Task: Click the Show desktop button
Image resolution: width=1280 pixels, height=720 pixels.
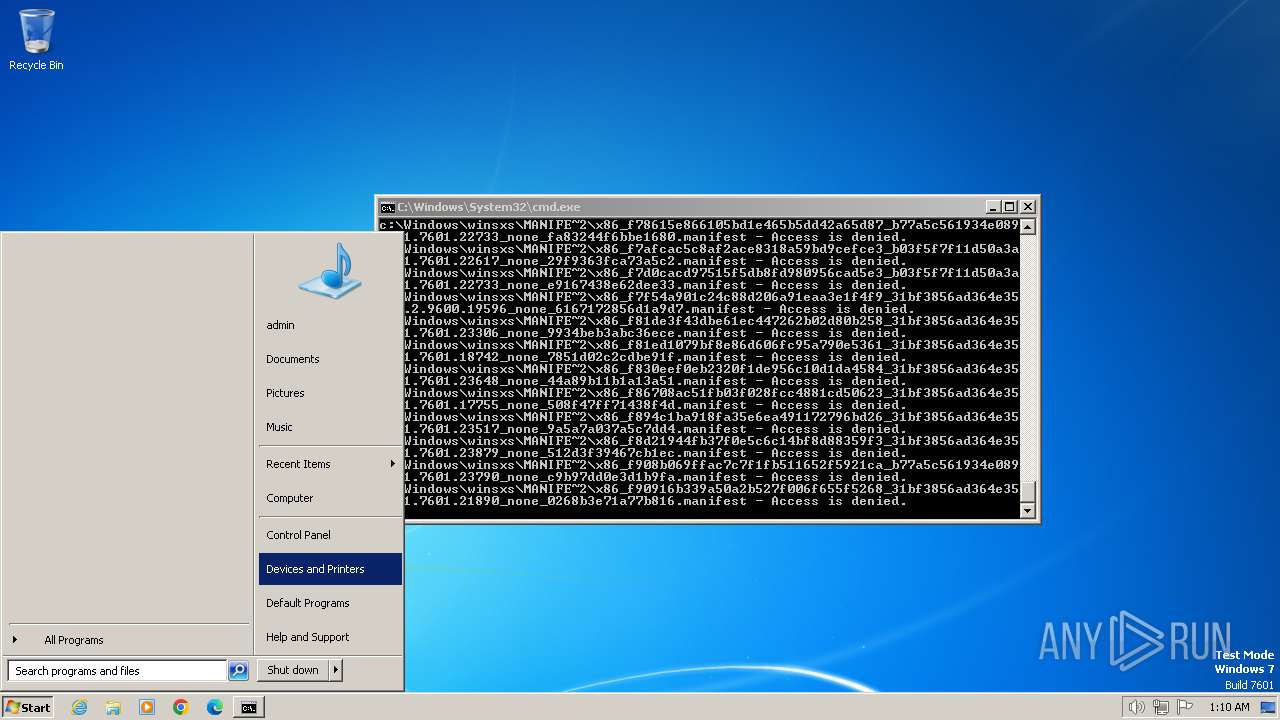Action: tap(1268, 707)
